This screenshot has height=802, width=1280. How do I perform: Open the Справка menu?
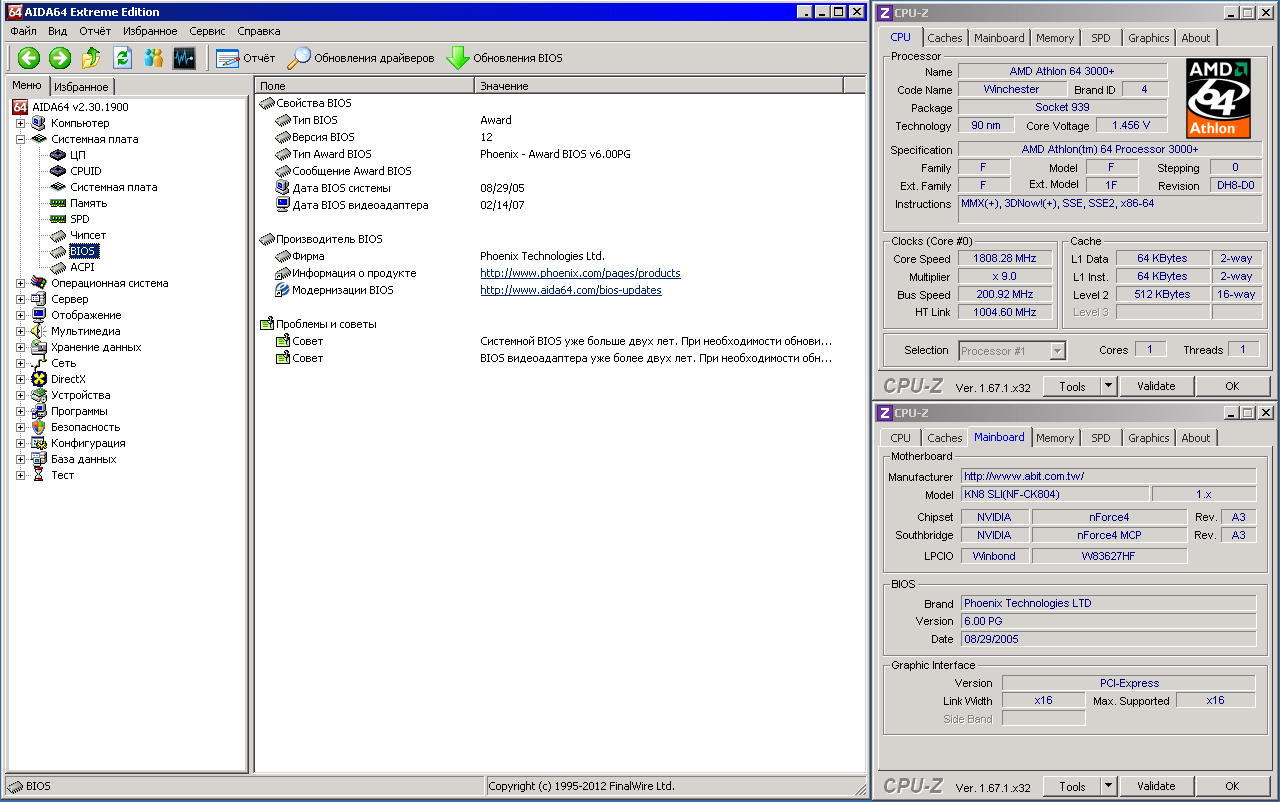[259, 31]
